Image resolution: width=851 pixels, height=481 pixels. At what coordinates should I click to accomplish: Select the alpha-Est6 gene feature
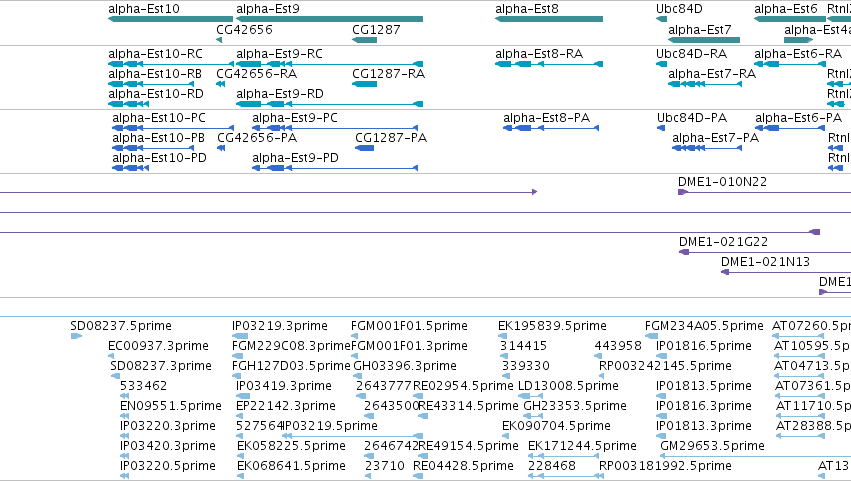click(x=790, y=19)
